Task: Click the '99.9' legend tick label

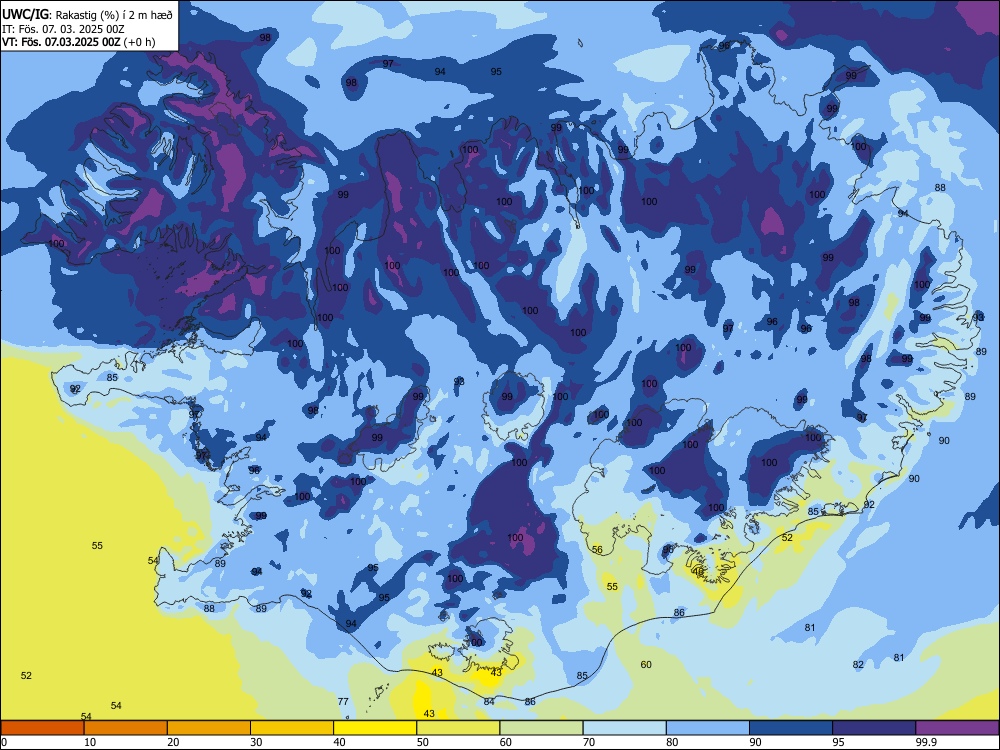Action: 926,742
